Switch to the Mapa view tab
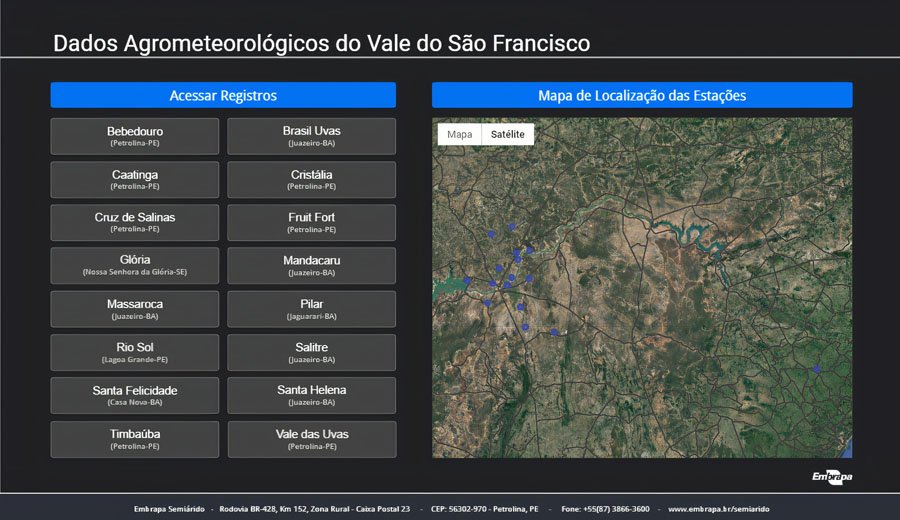Viewport: 900px width, 520px height. pos(459,134)
